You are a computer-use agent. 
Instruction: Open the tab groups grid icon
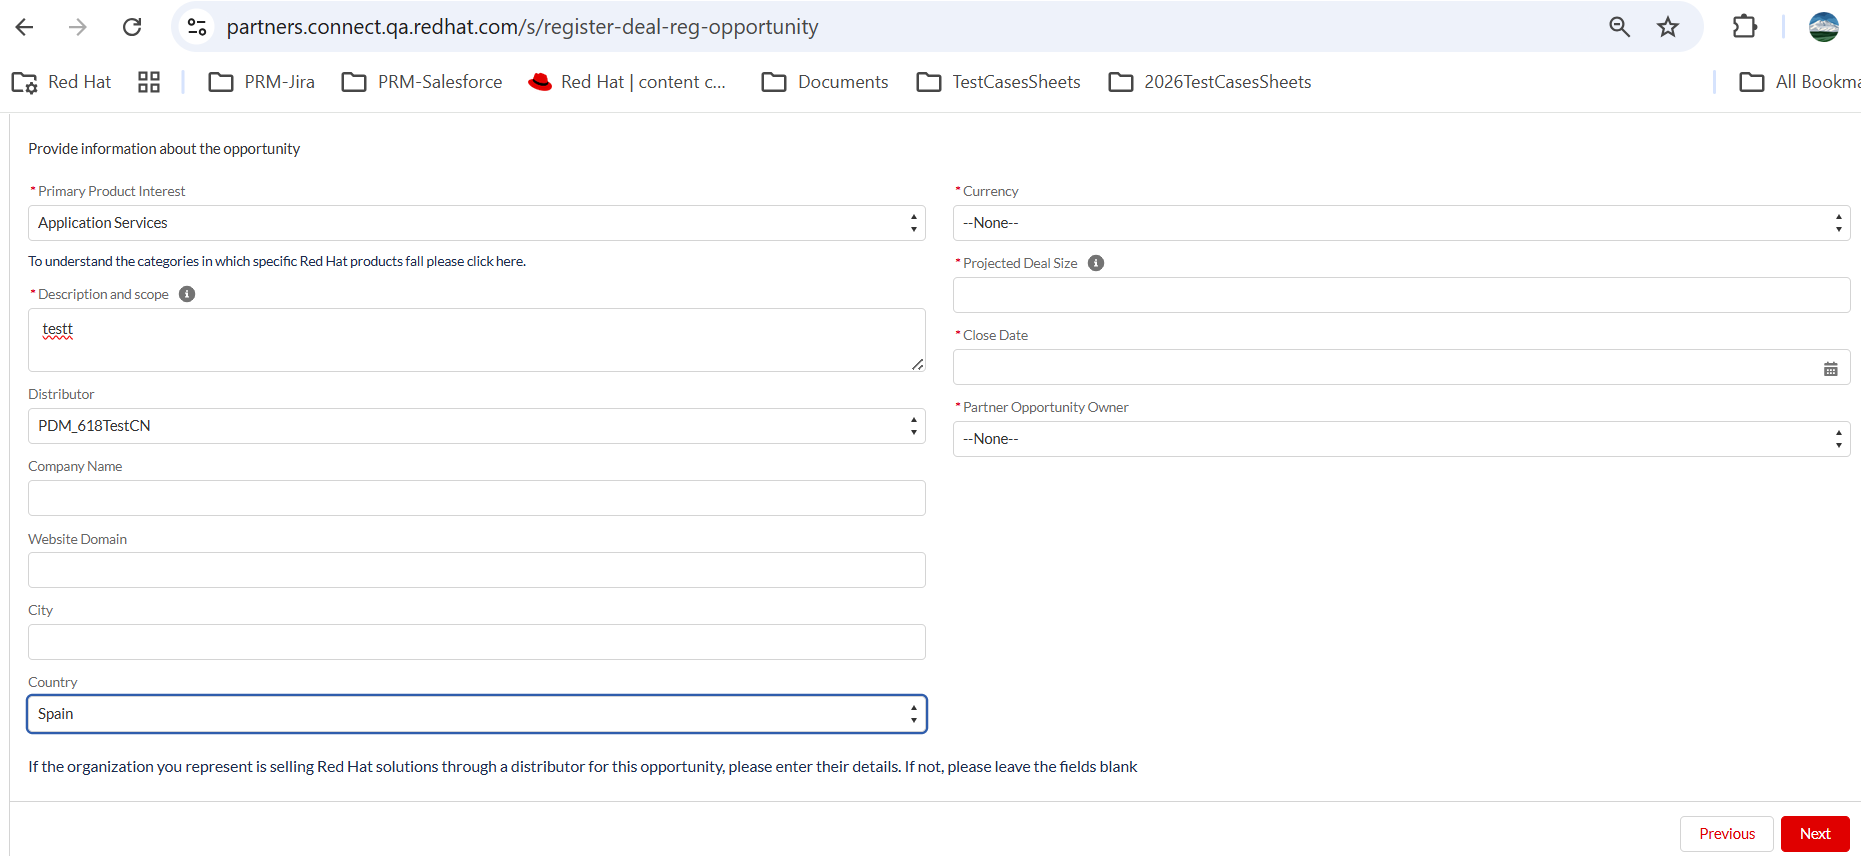tap(149, 82)
